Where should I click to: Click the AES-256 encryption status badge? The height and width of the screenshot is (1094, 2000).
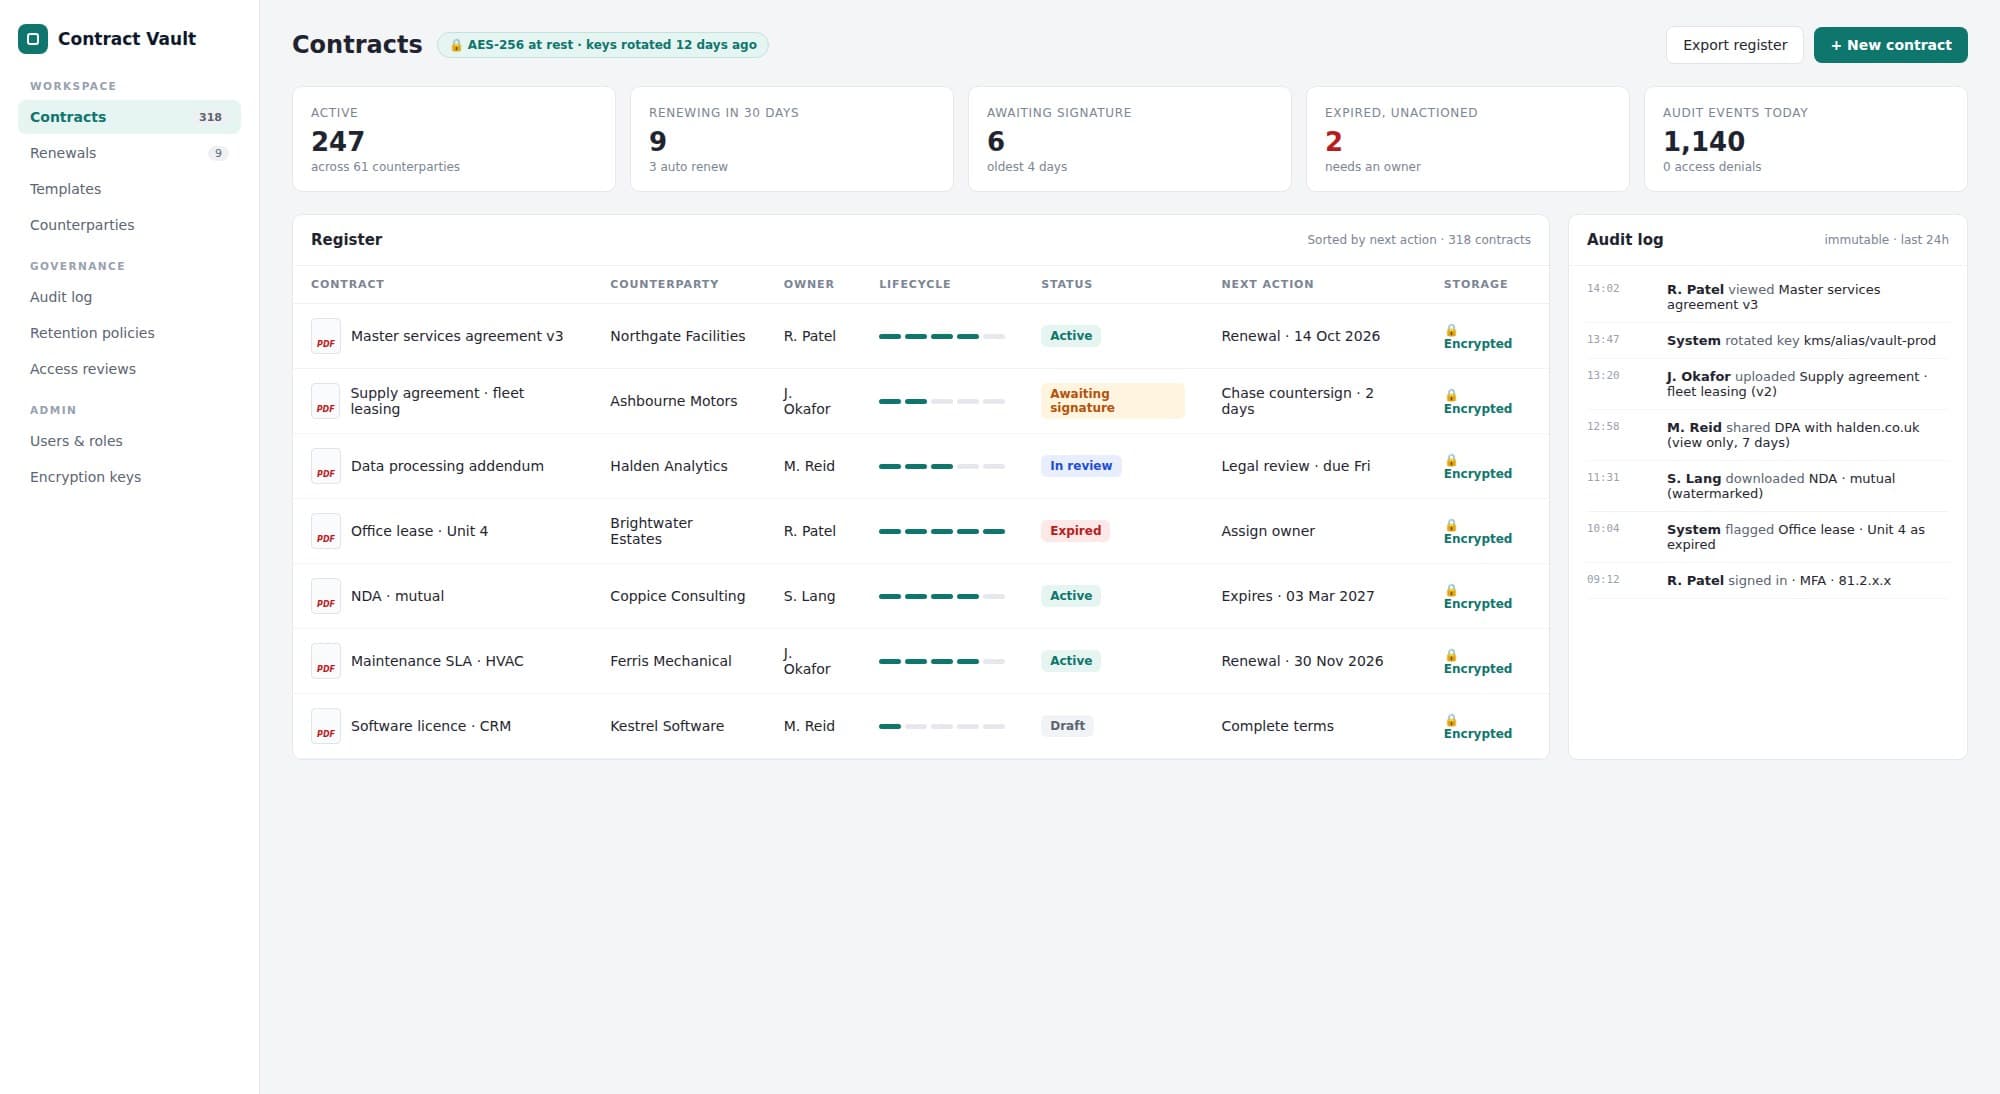pyautogui.click(x=603, y=45)
